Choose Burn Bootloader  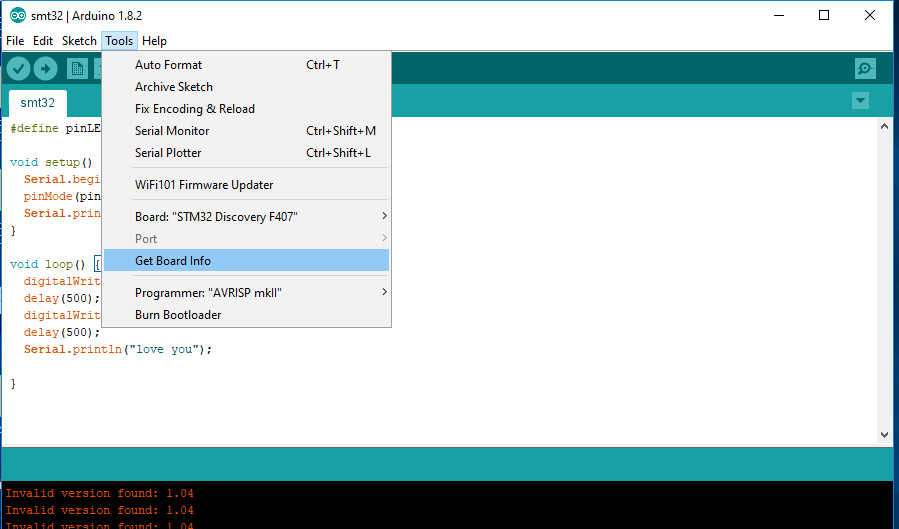tap(247, 315)
